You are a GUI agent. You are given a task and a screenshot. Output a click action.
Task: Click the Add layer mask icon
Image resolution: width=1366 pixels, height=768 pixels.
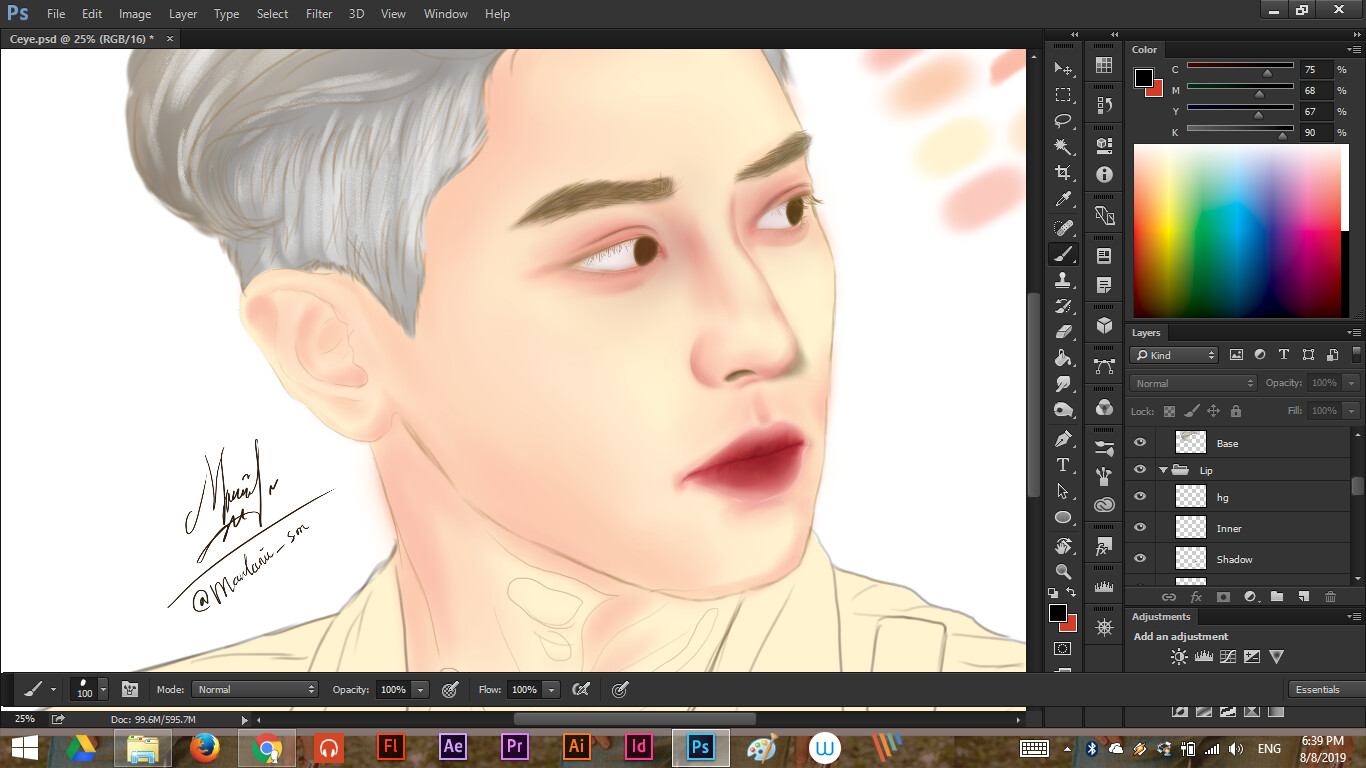(x=1223, y=597)
